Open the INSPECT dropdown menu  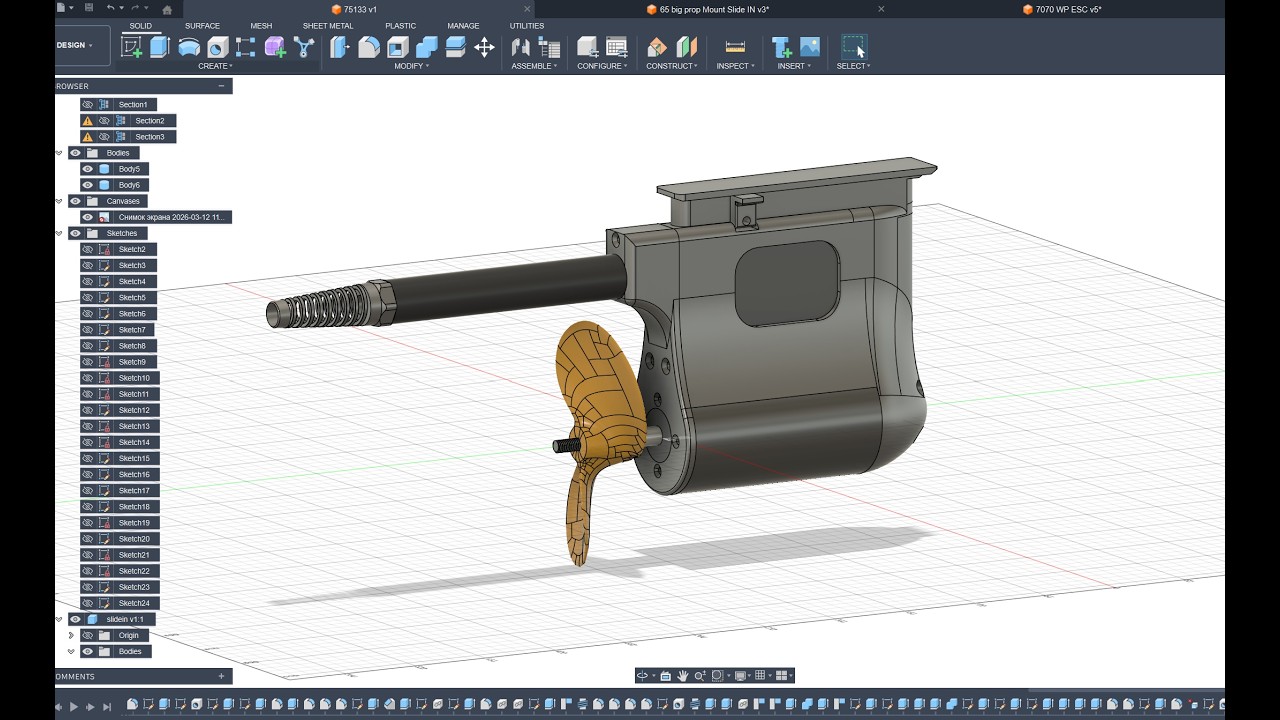[x=736, y=66]
